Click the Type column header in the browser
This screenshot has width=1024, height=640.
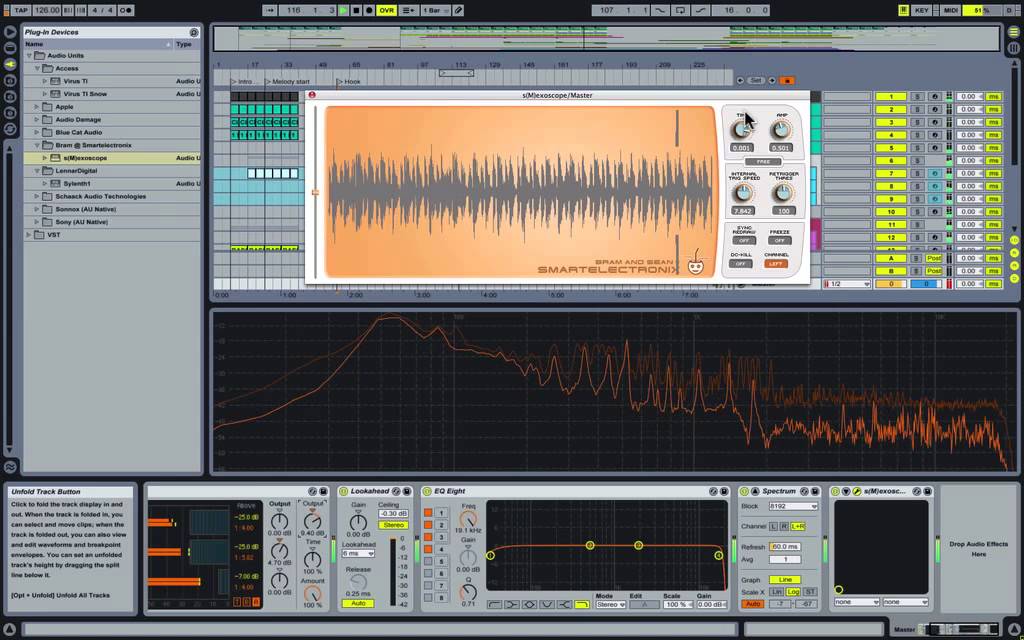click(187, 44)
